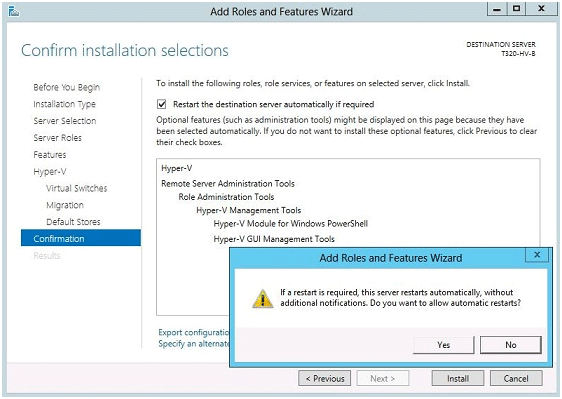Click the yellow warning icon in dialog
Screen dimensions: 562x399
click(263, 298)
